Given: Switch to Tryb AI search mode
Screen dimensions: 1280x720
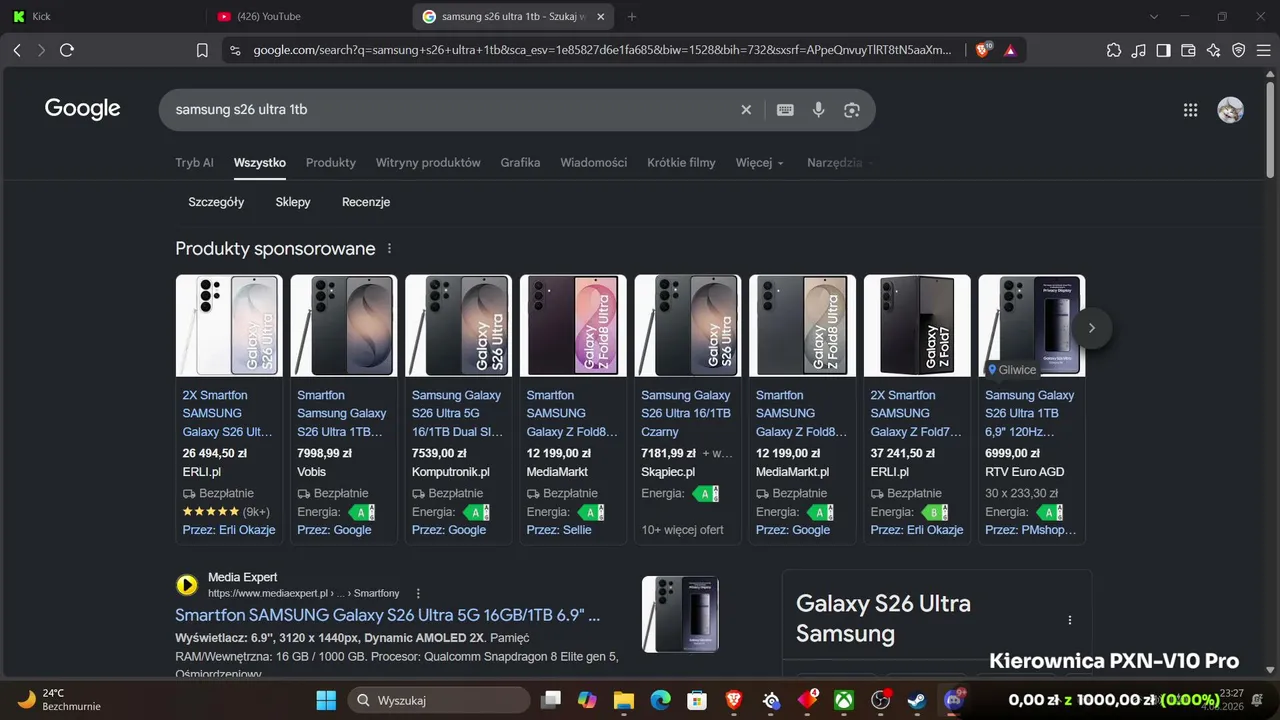Looking at the screenshot, I should tap(194, 163).
